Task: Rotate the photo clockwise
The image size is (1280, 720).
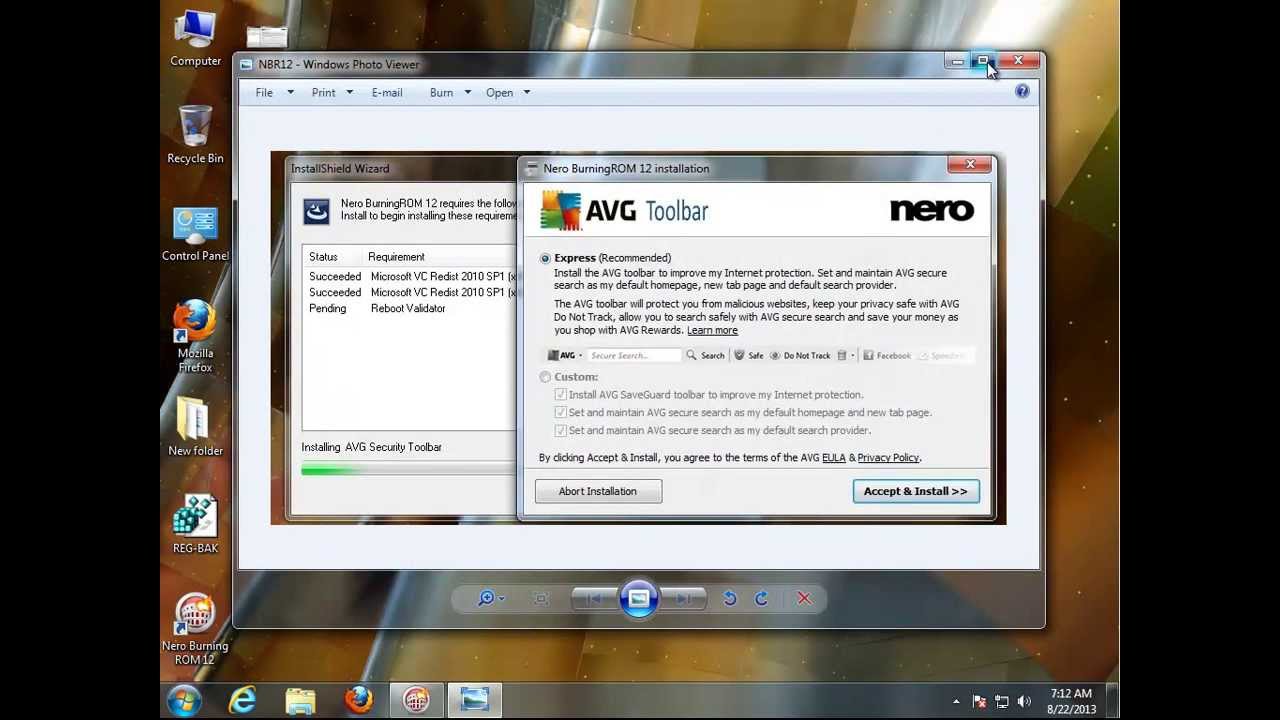Action: coord(761,598)
